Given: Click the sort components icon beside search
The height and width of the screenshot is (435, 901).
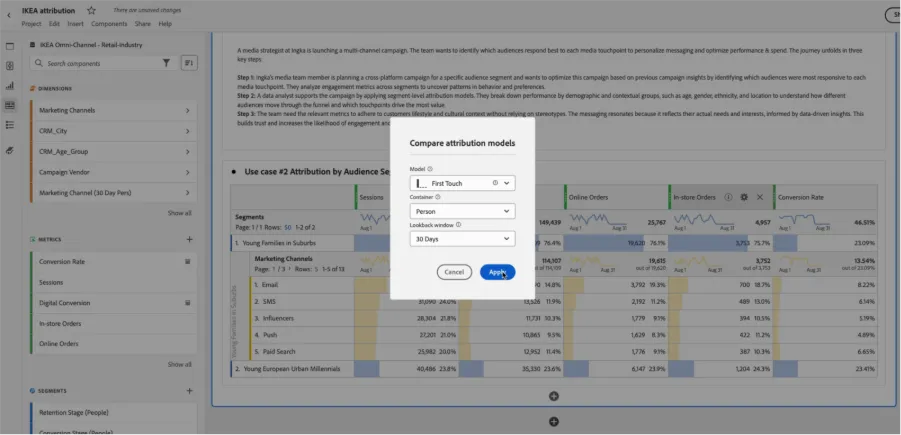Looking at the screenshot, I should [189, 63].
